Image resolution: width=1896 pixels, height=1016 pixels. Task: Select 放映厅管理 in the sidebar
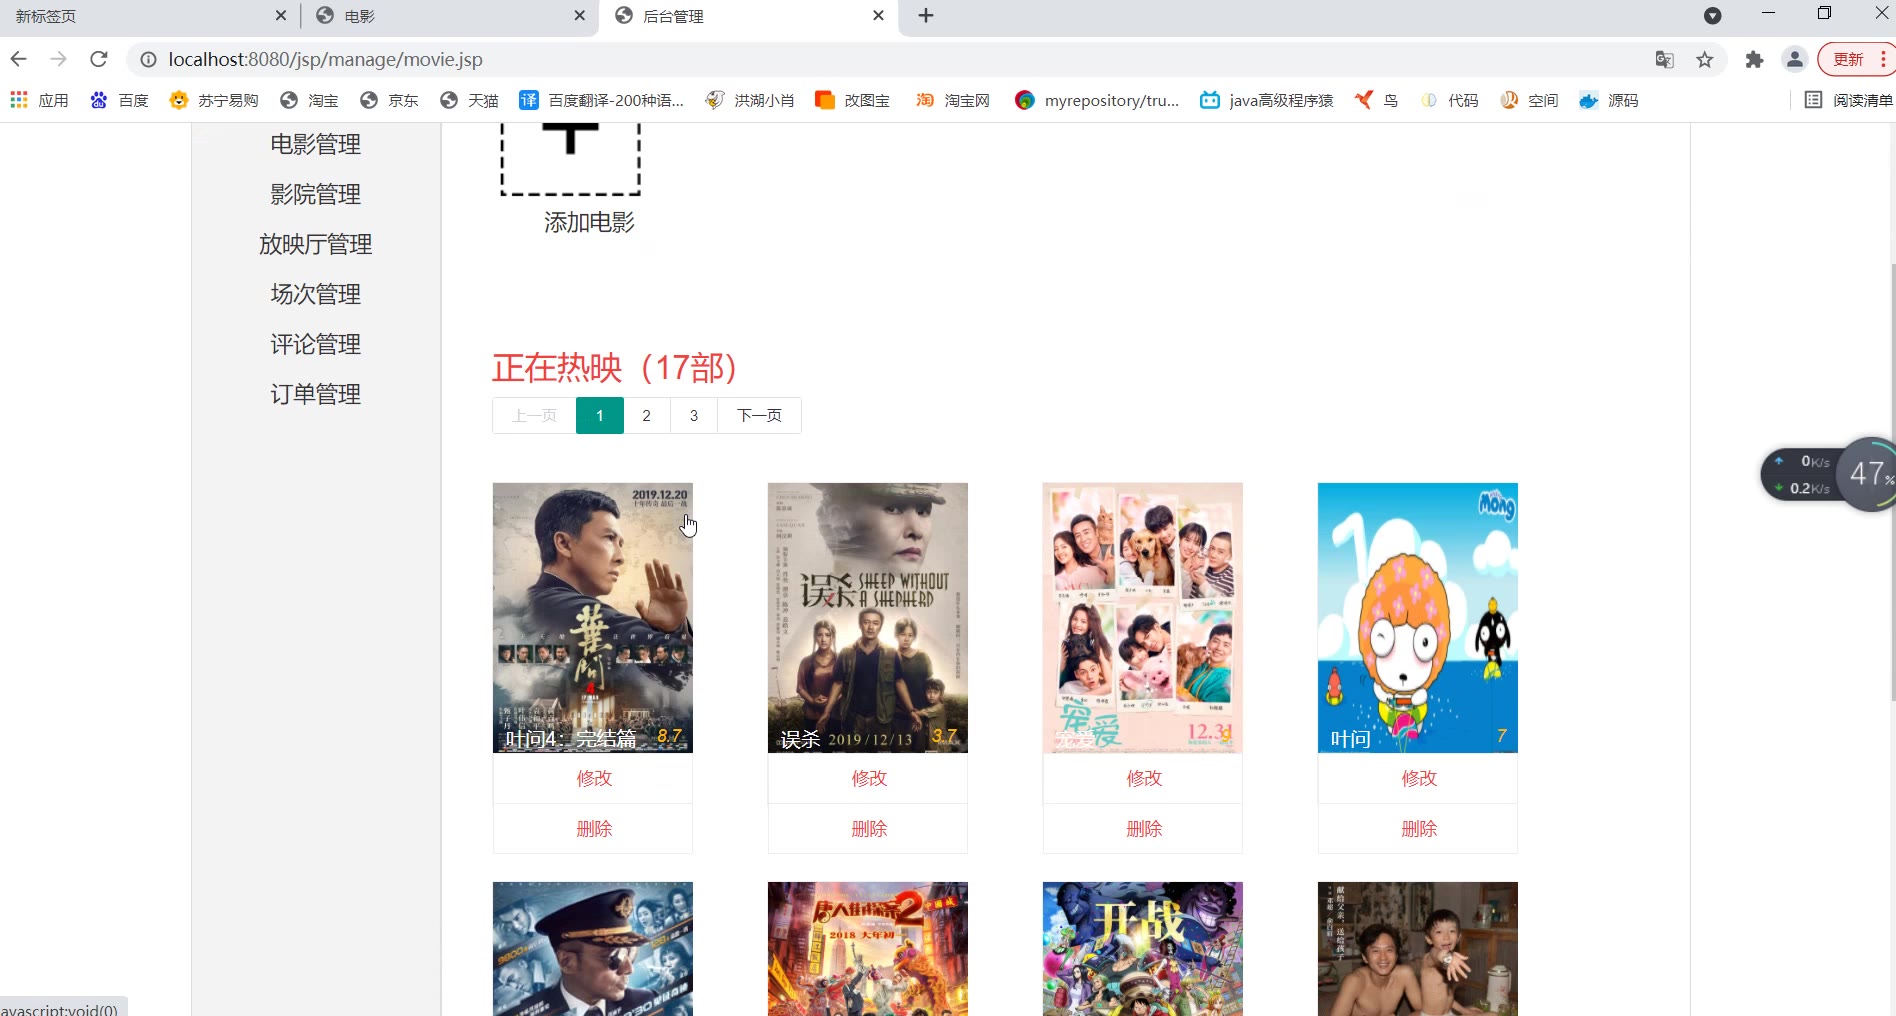tap(315, 244)
